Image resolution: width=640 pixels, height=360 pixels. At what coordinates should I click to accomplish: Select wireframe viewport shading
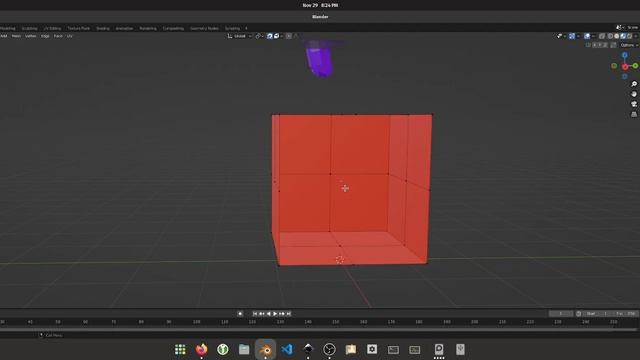click(610, 36)
